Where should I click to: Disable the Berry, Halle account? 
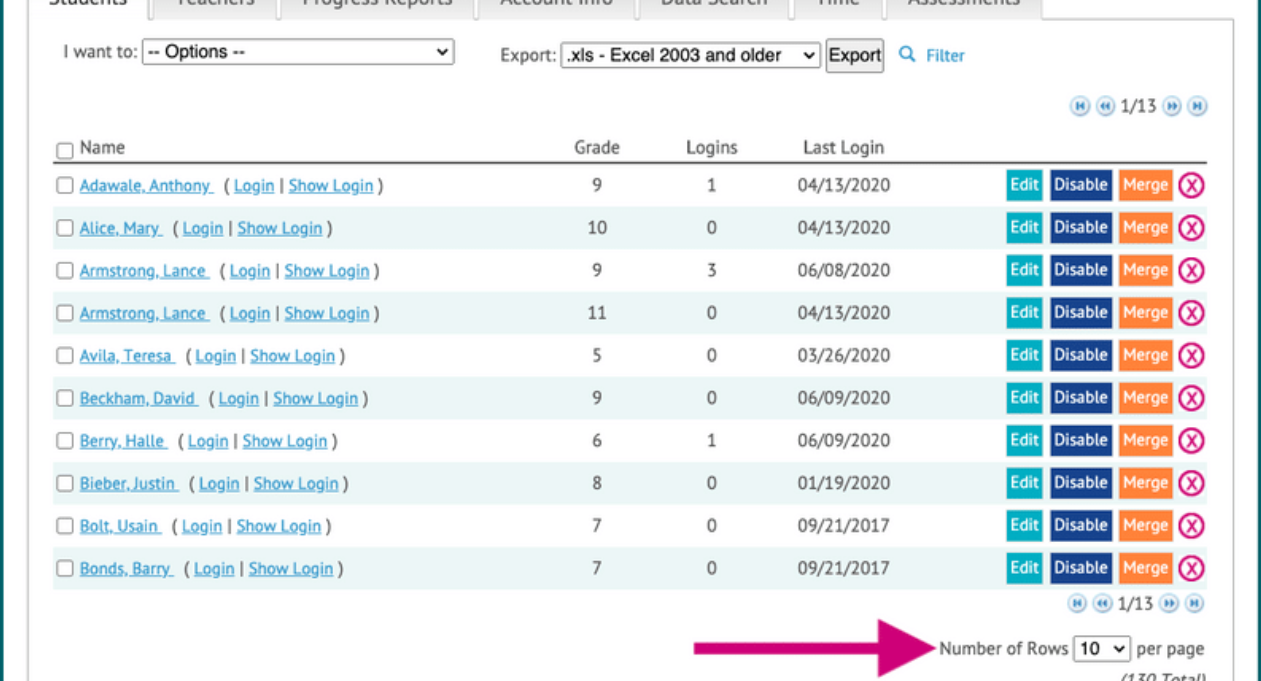point(1081,440)
